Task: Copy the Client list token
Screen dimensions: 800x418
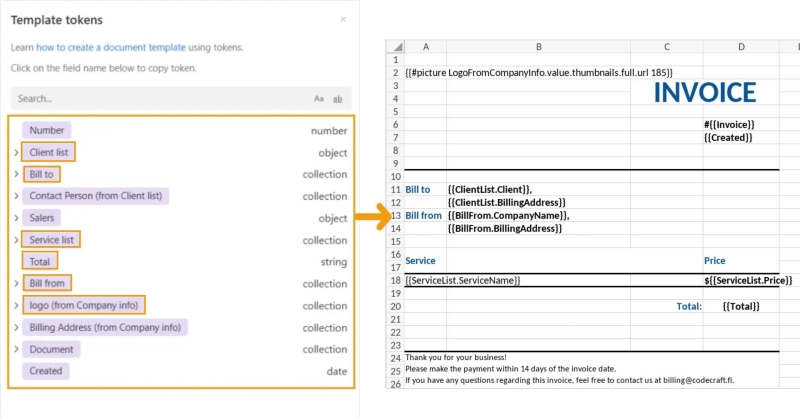Action: coord(48,152)
